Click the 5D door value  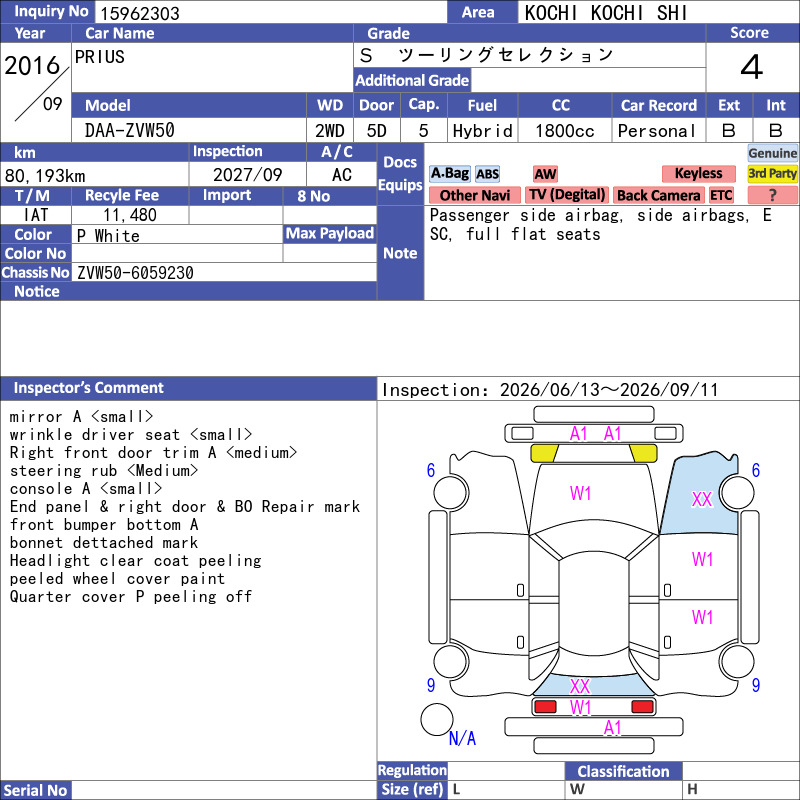coord(377,131)
